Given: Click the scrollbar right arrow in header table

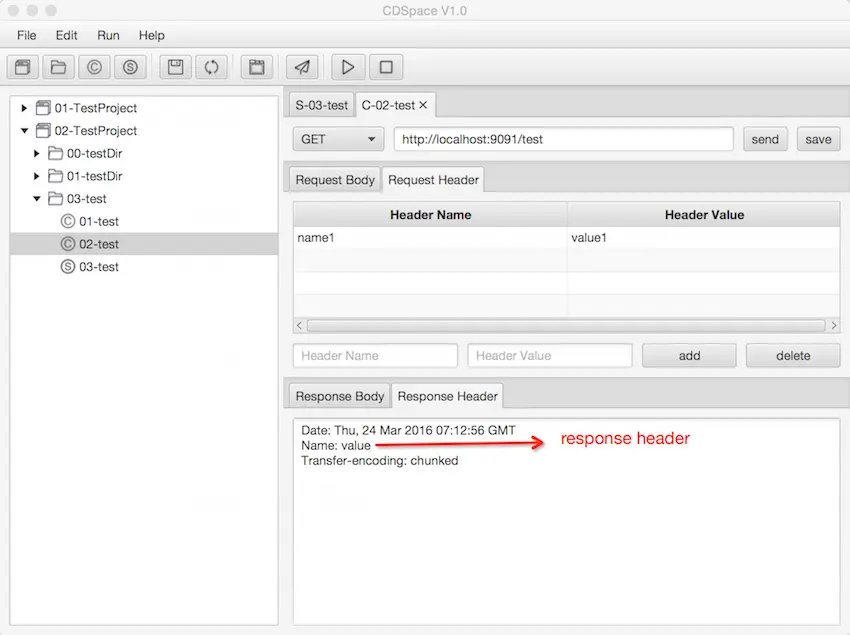Looking at the screenshot, I should pyautogui.click(x=834, y=325).
